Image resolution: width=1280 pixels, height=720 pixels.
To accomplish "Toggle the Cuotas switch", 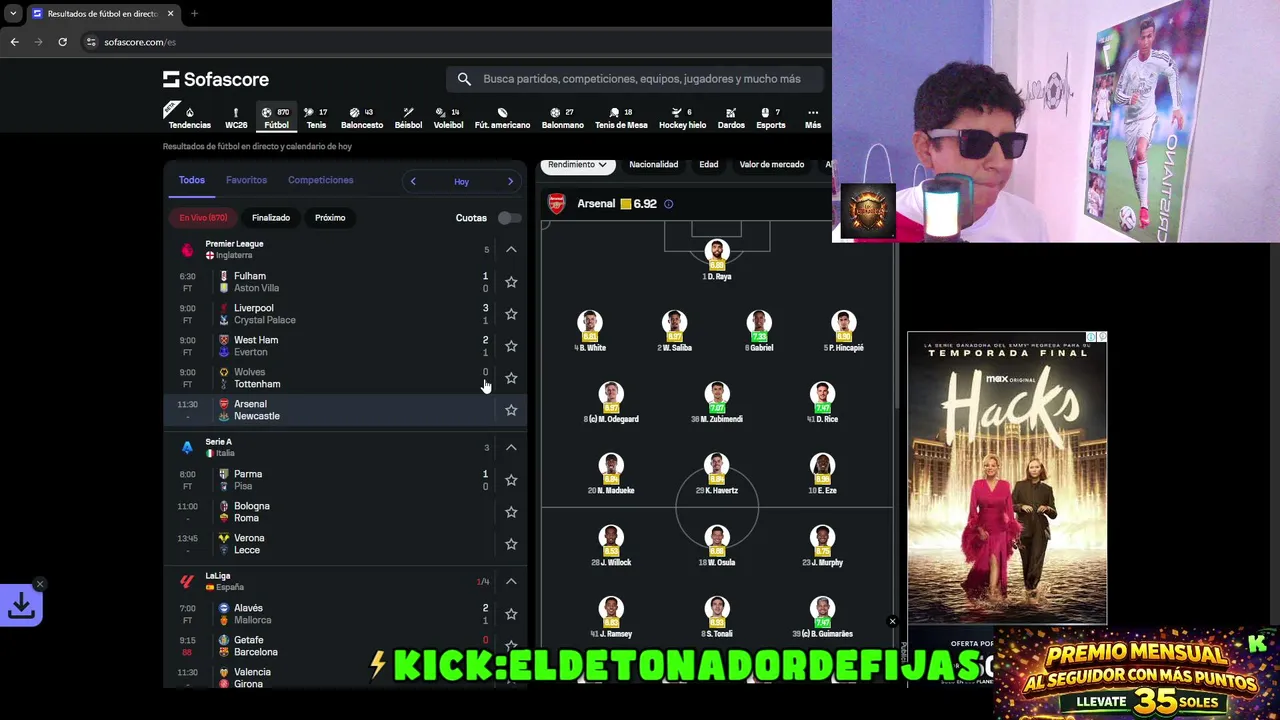I will pyautogui.click(x=509, y=218).
